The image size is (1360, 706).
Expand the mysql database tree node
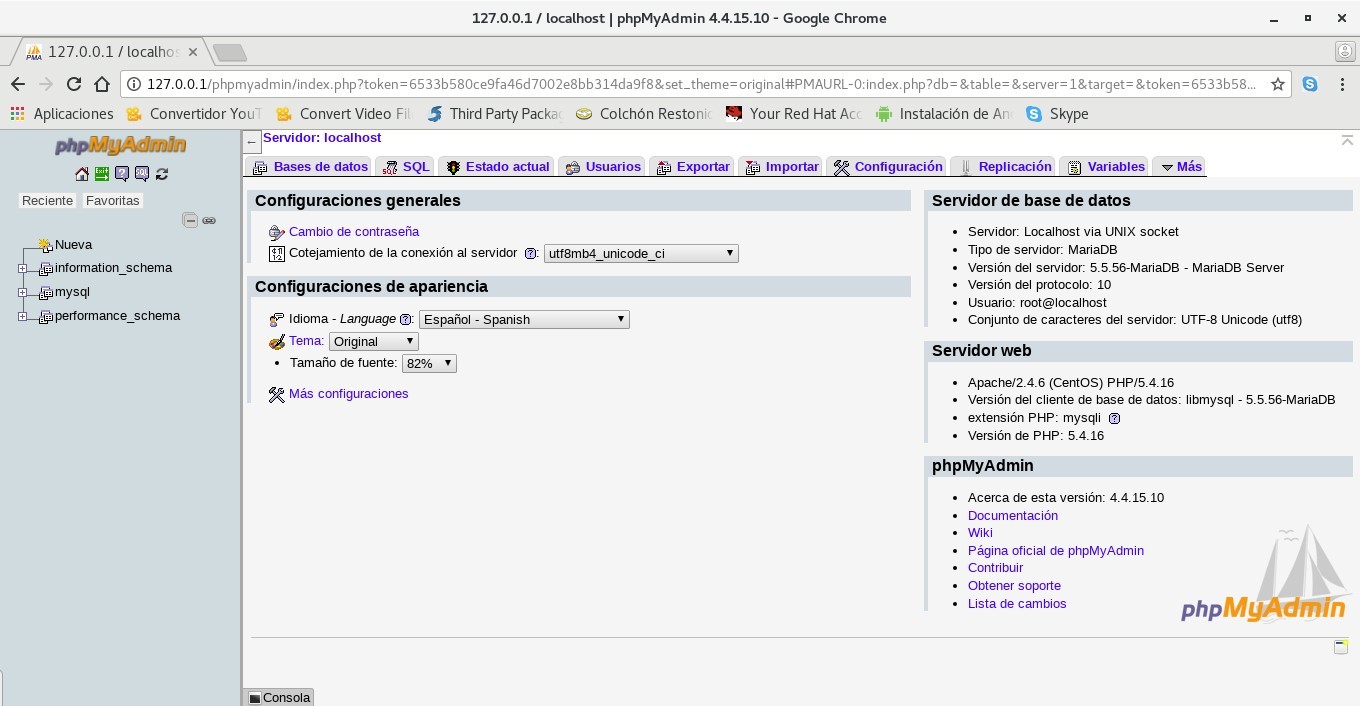click(22, 292)
